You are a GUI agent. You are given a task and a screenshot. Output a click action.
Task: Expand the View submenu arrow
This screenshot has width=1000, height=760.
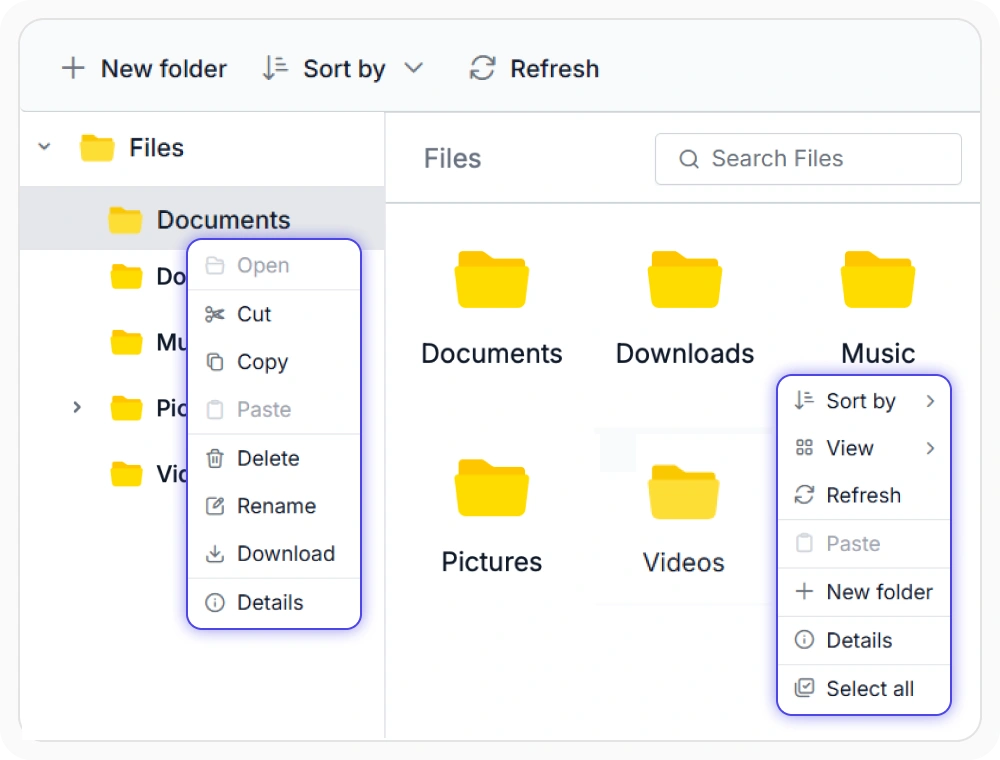pyautogui.click(x=930, y=448)
